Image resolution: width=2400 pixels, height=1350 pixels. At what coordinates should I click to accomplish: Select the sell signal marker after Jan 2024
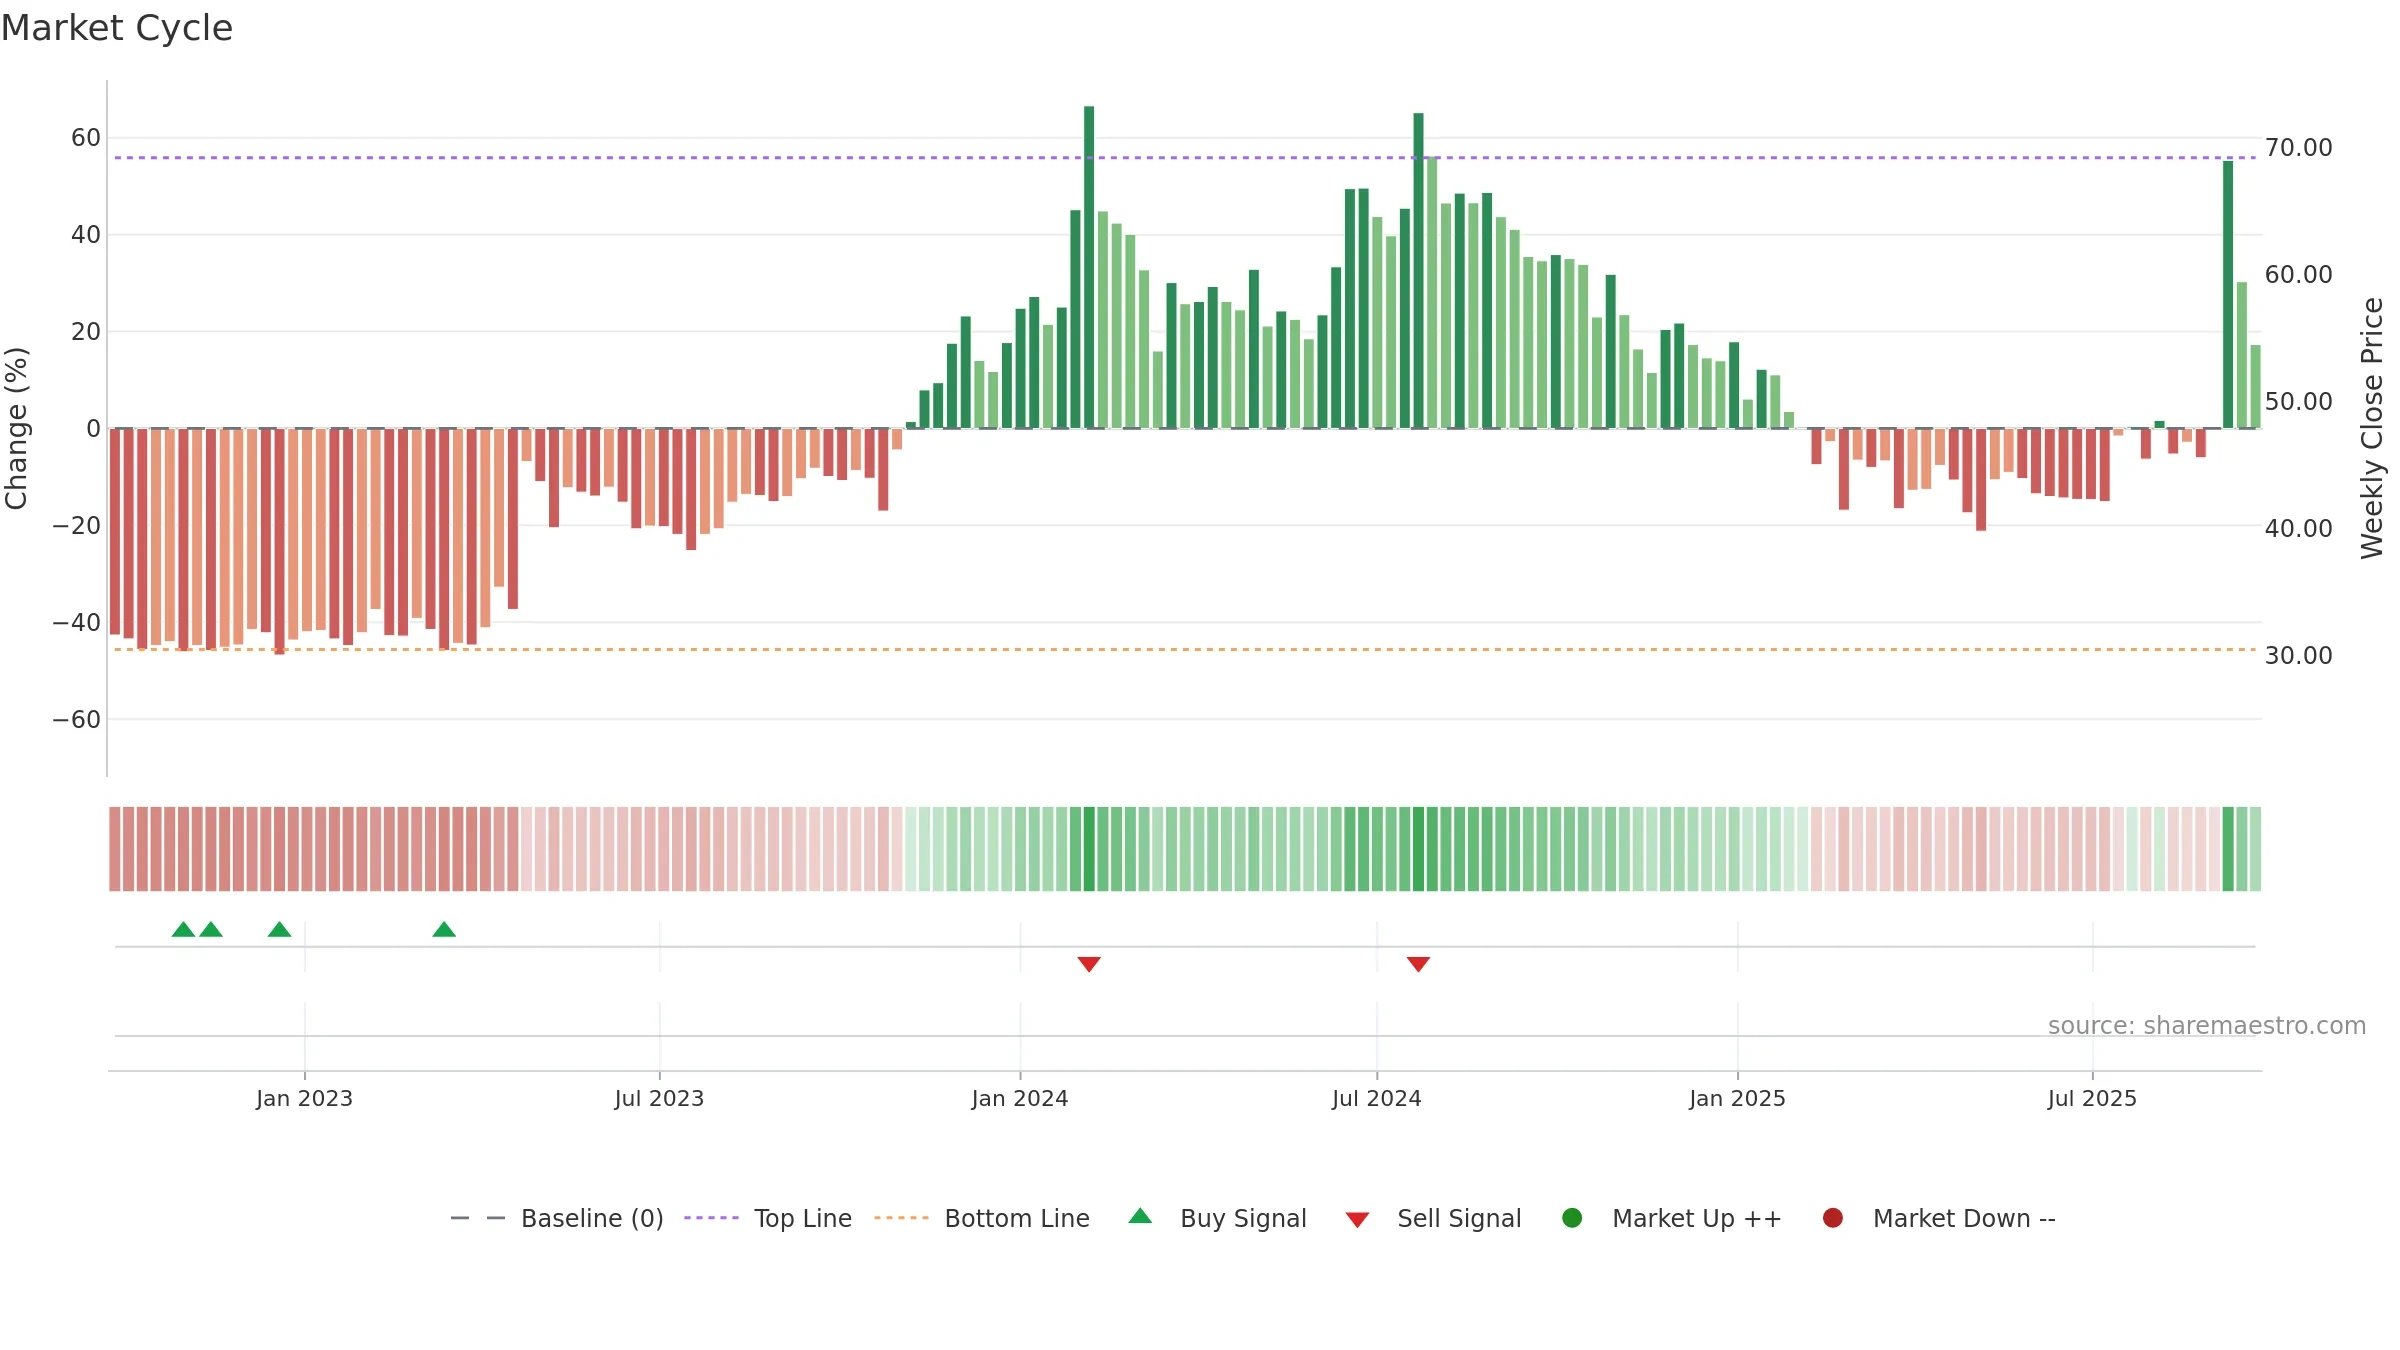pyautogui.click(x=1089, y=964)
